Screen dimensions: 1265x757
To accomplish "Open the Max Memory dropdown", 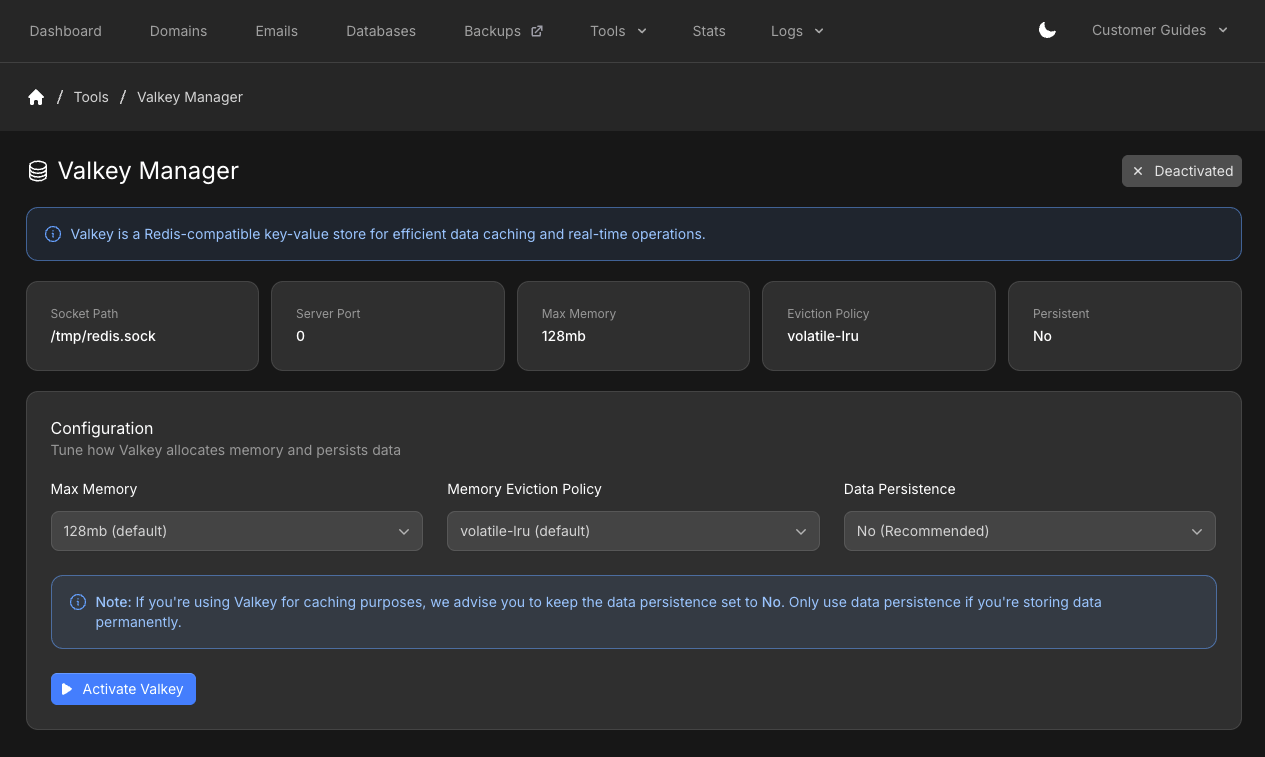I will tap(237, 531).
